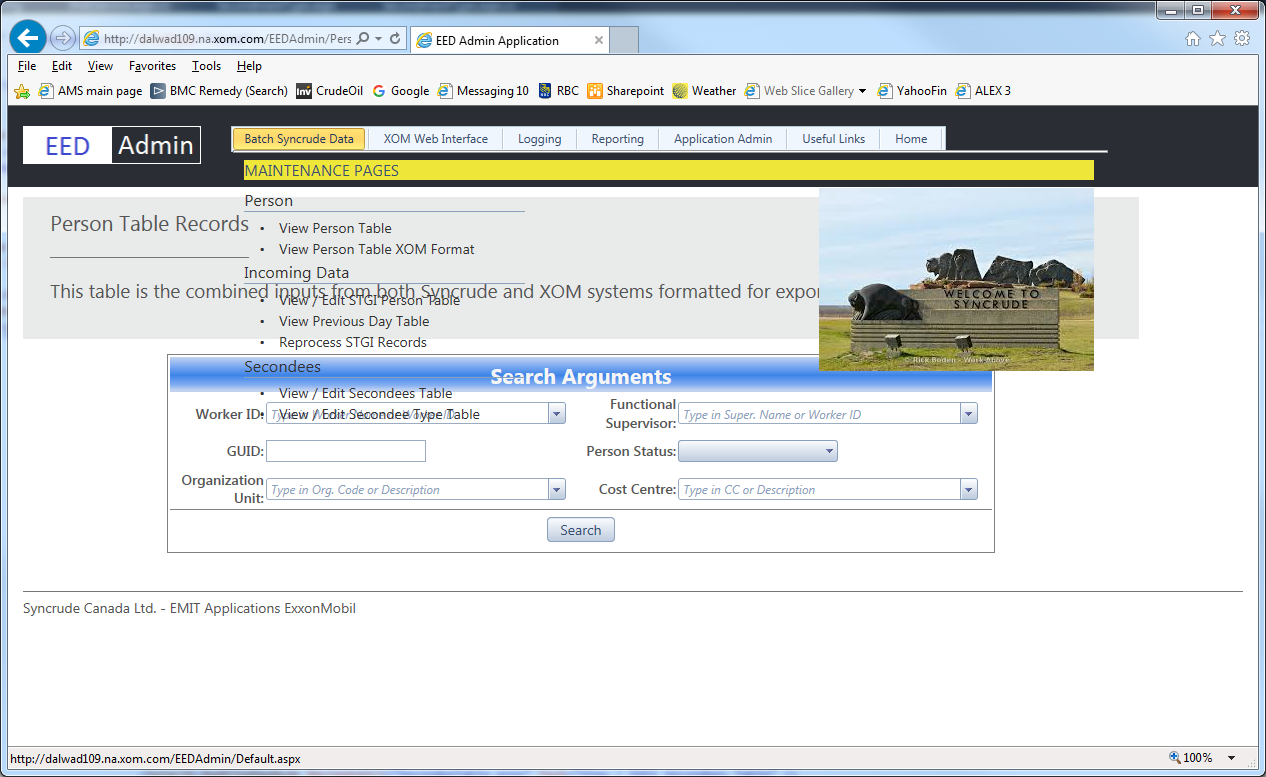Click the Search button
1266x777 pixels.
(x=581, y=530)
